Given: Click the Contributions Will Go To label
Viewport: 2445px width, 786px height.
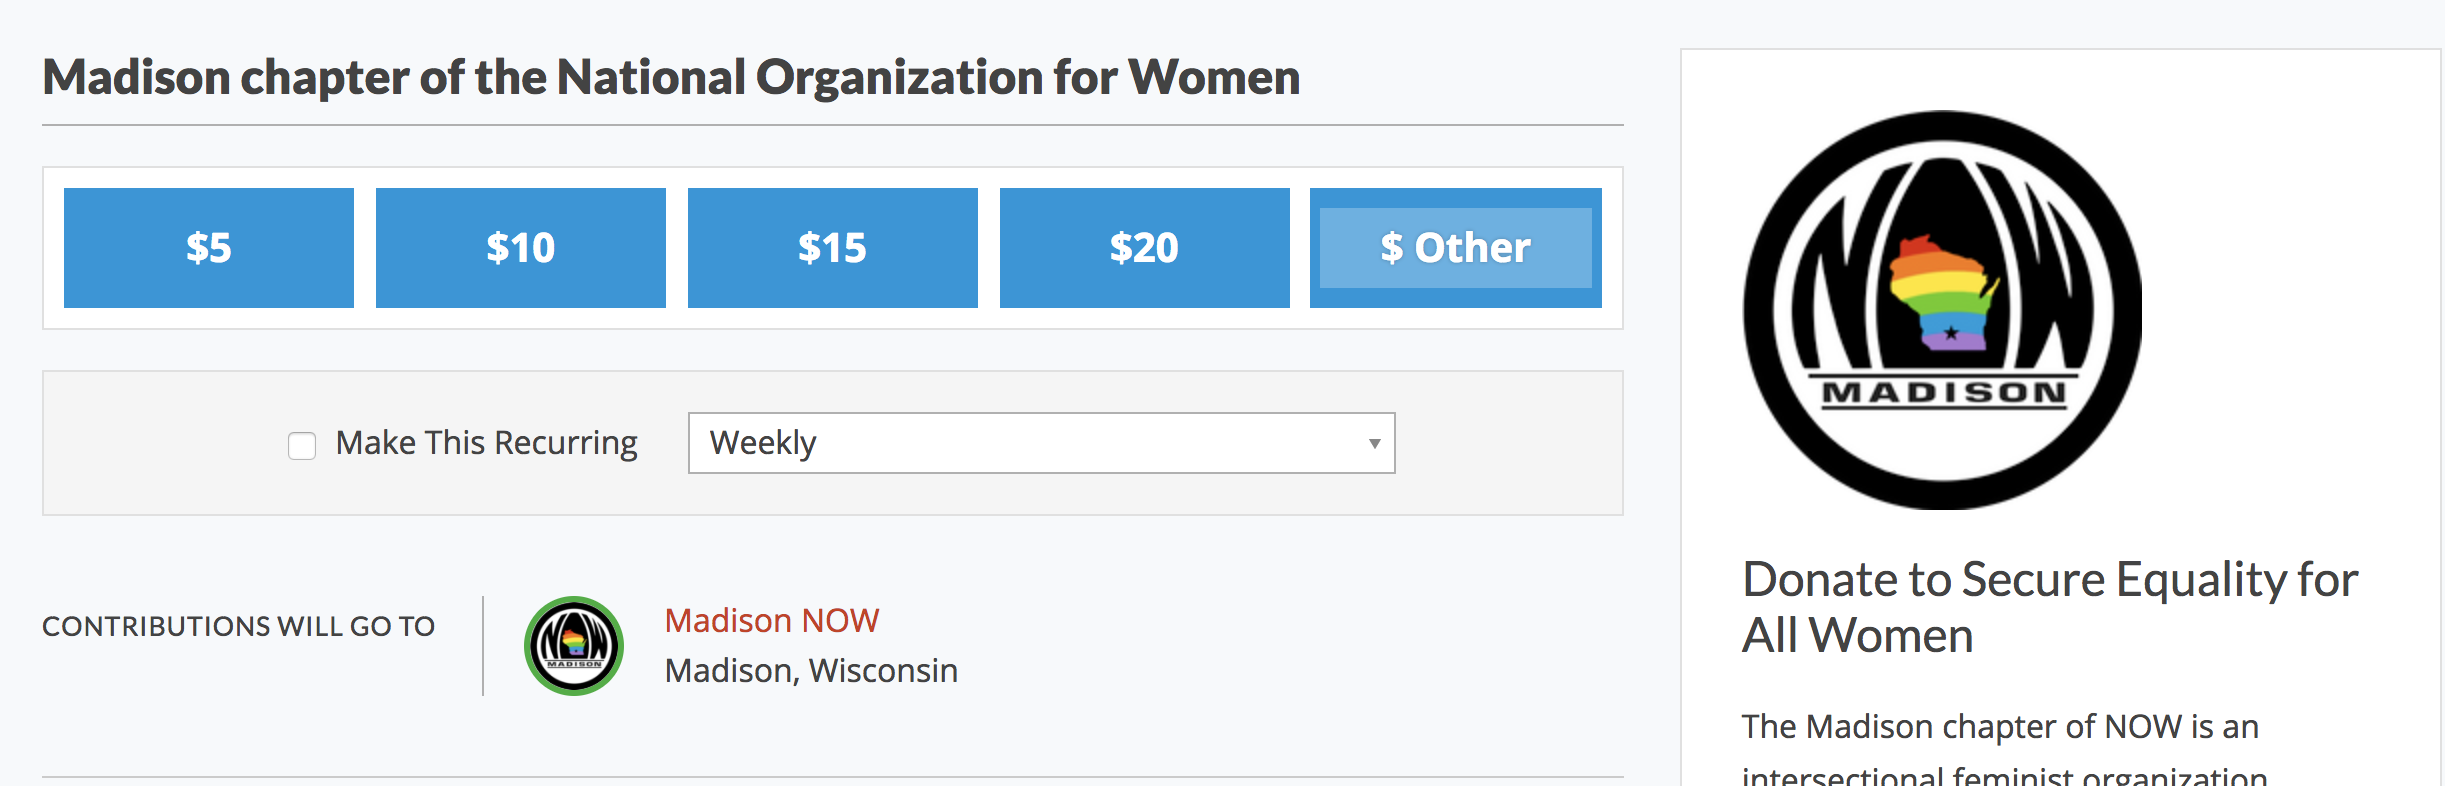Looking at the screenshot, I should 239,626.
